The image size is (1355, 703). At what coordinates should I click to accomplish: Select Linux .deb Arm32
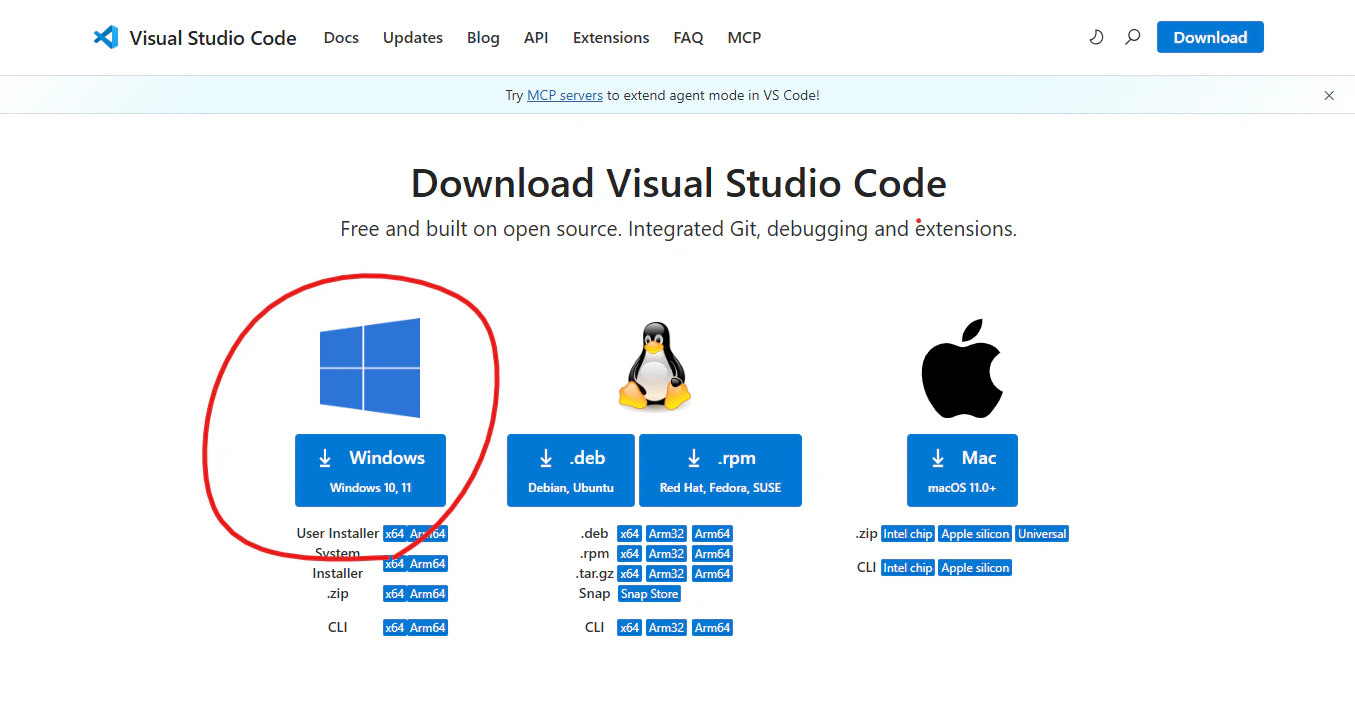[666, 534]
